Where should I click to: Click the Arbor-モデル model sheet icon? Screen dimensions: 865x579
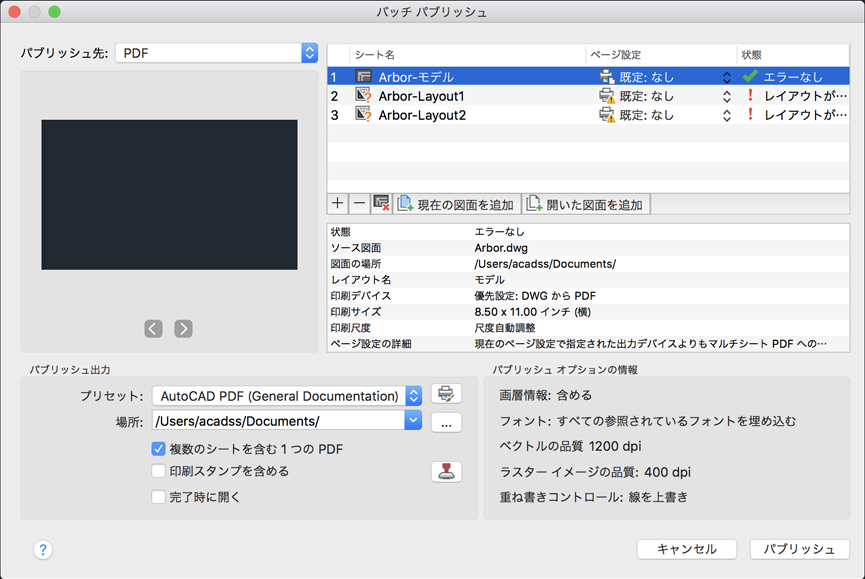click(364, 76)
